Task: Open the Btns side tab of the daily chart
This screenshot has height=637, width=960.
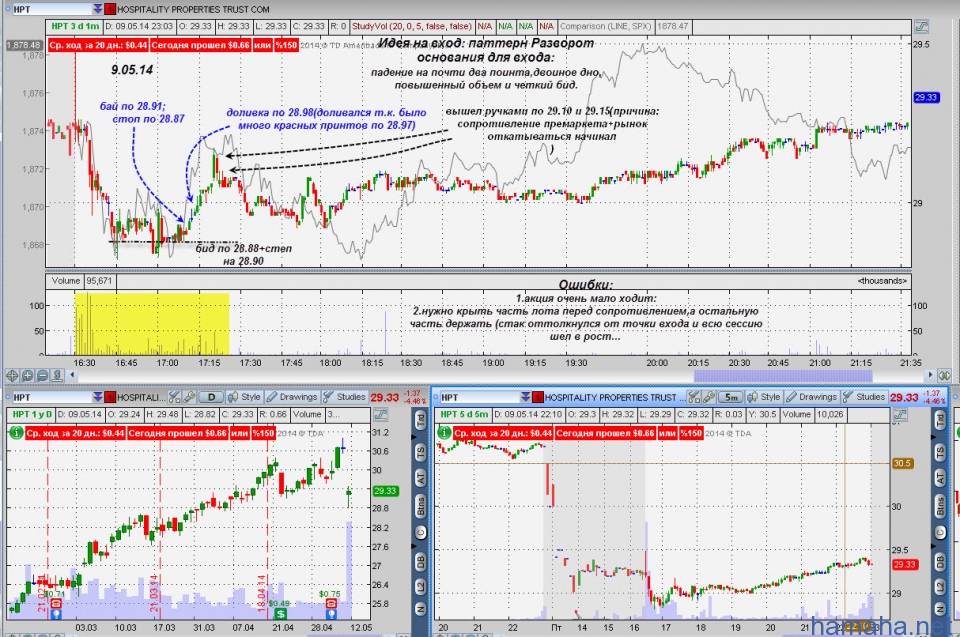Action: pyautogui.click(x=421, y=506)
